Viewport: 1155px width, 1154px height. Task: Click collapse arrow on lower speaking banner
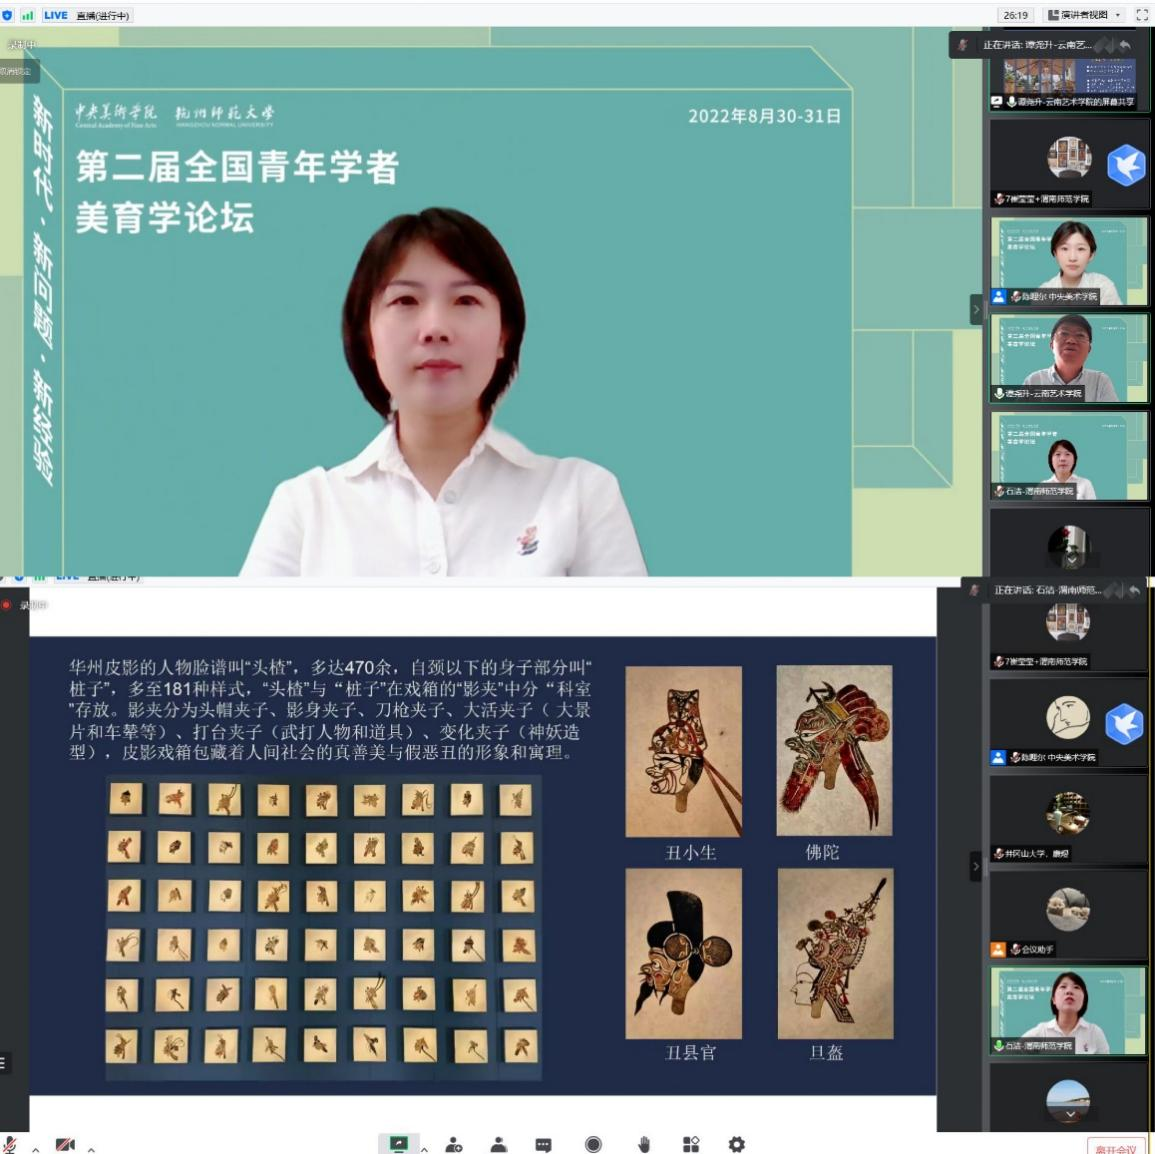click(x=1115, y=590)
